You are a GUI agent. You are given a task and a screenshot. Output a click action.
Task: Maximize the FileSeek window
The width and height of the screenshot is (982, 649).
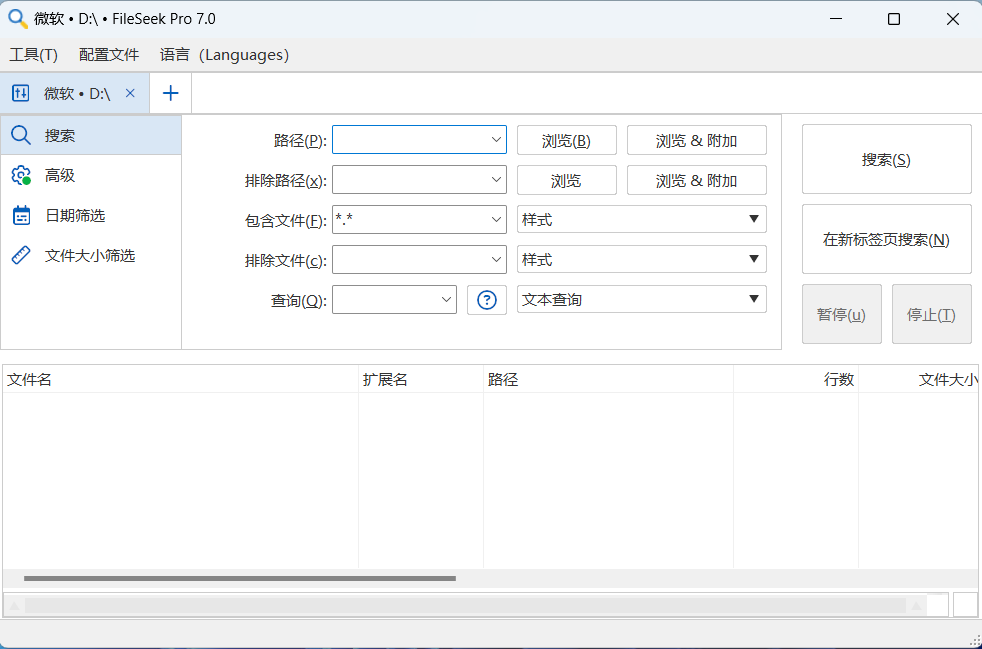point(894,19)
